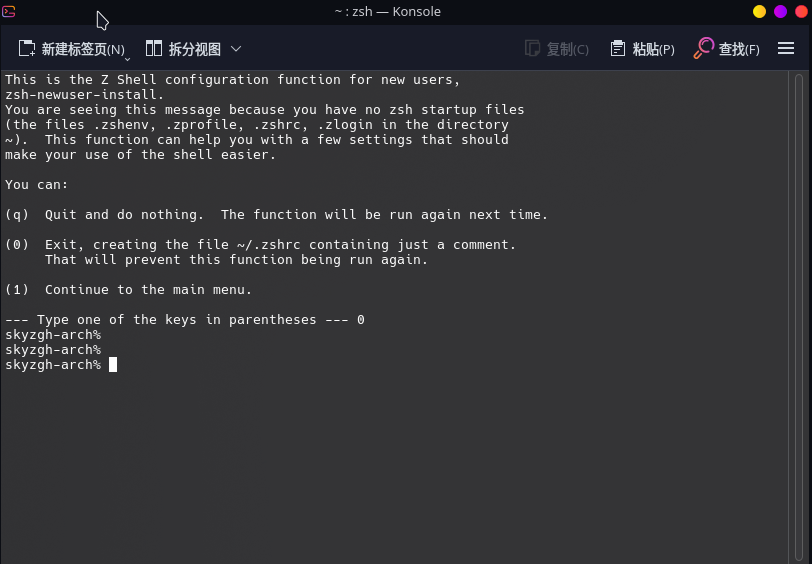Image resolution: width=812 pixels, height=564 pixels.
Task: Click the "(1) Continue to the main menu" line
Action: click(x=129, y=290)
